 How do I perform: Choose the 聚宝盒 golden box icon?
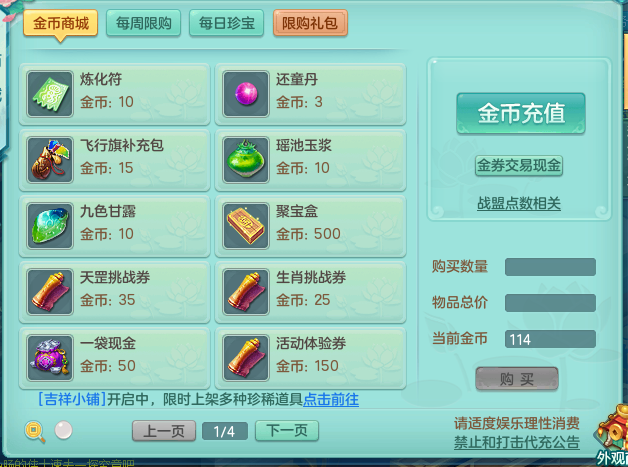click(246, 226)
